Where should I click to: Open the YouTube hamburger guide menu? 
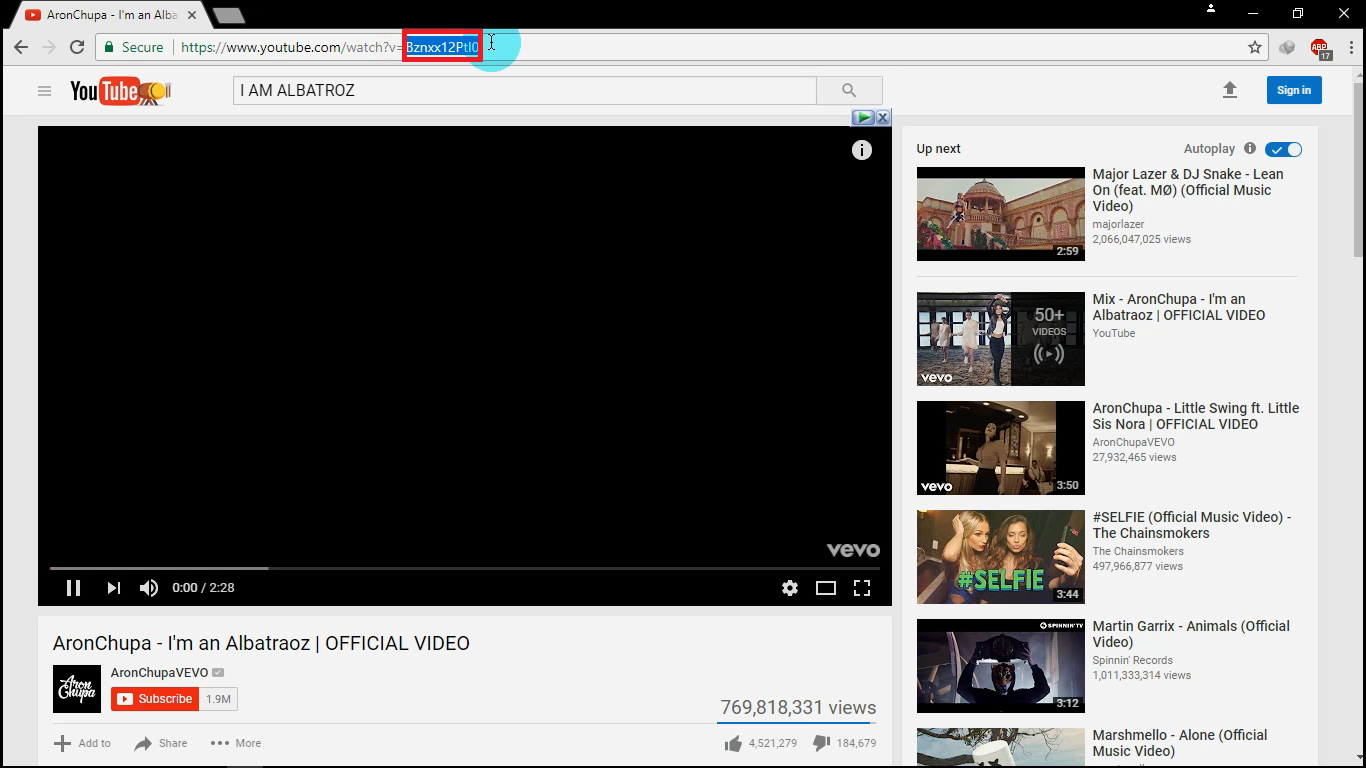(44, 91)
